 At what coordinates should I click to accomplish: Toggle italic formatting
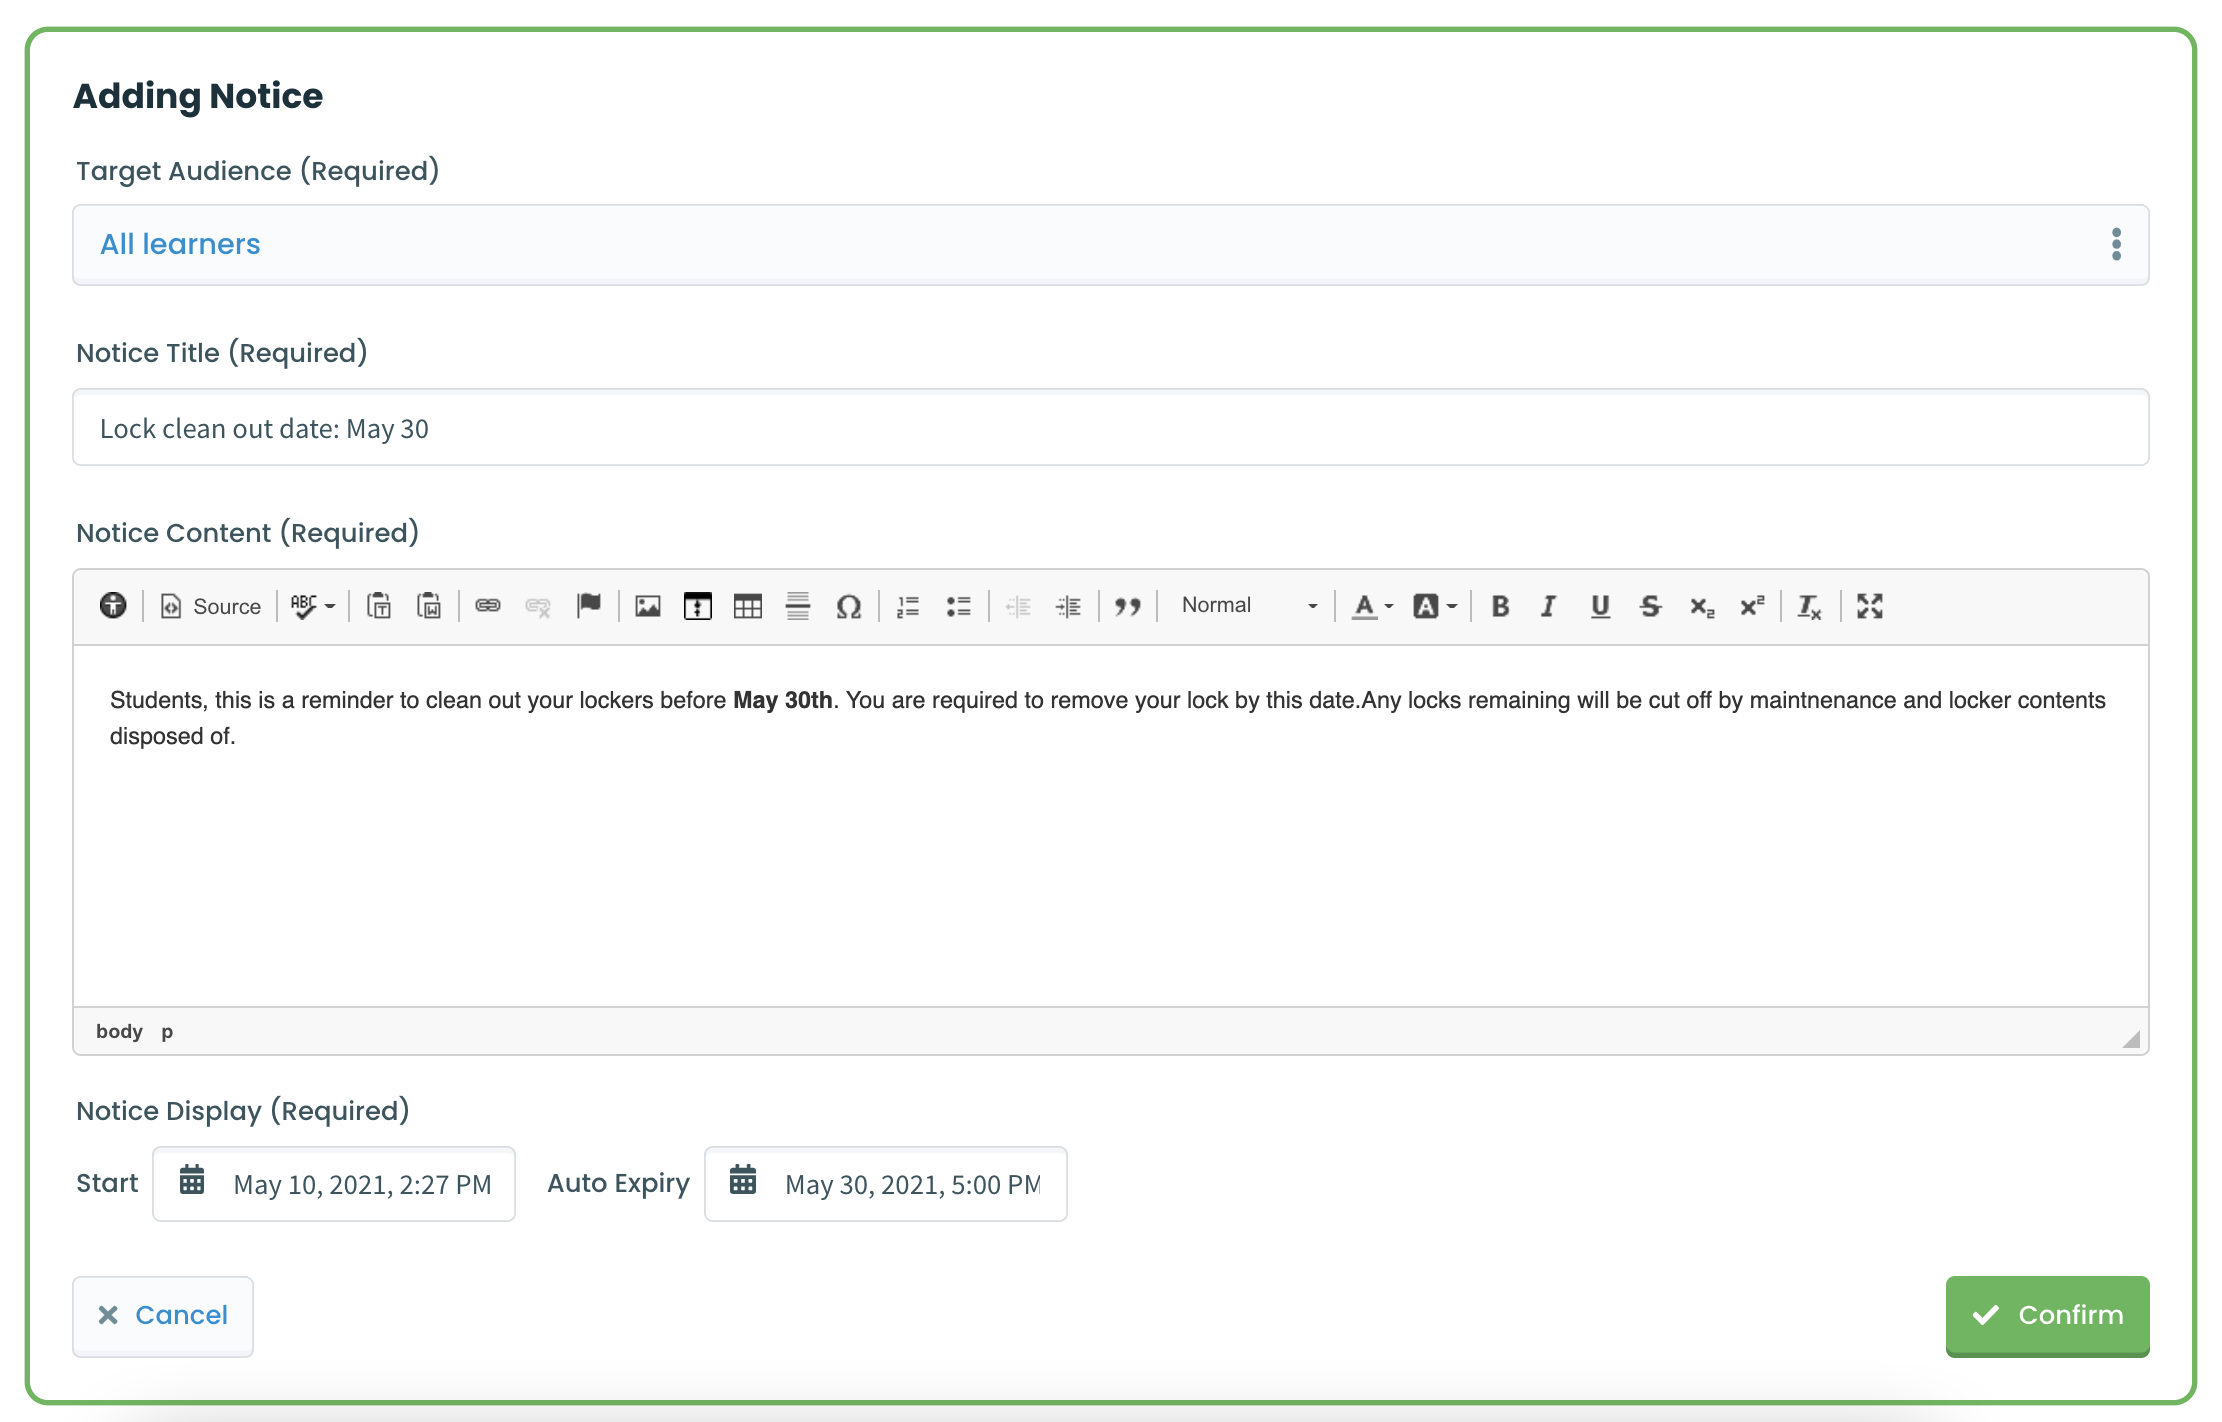pyautogui.click(x=1549, y=606)
